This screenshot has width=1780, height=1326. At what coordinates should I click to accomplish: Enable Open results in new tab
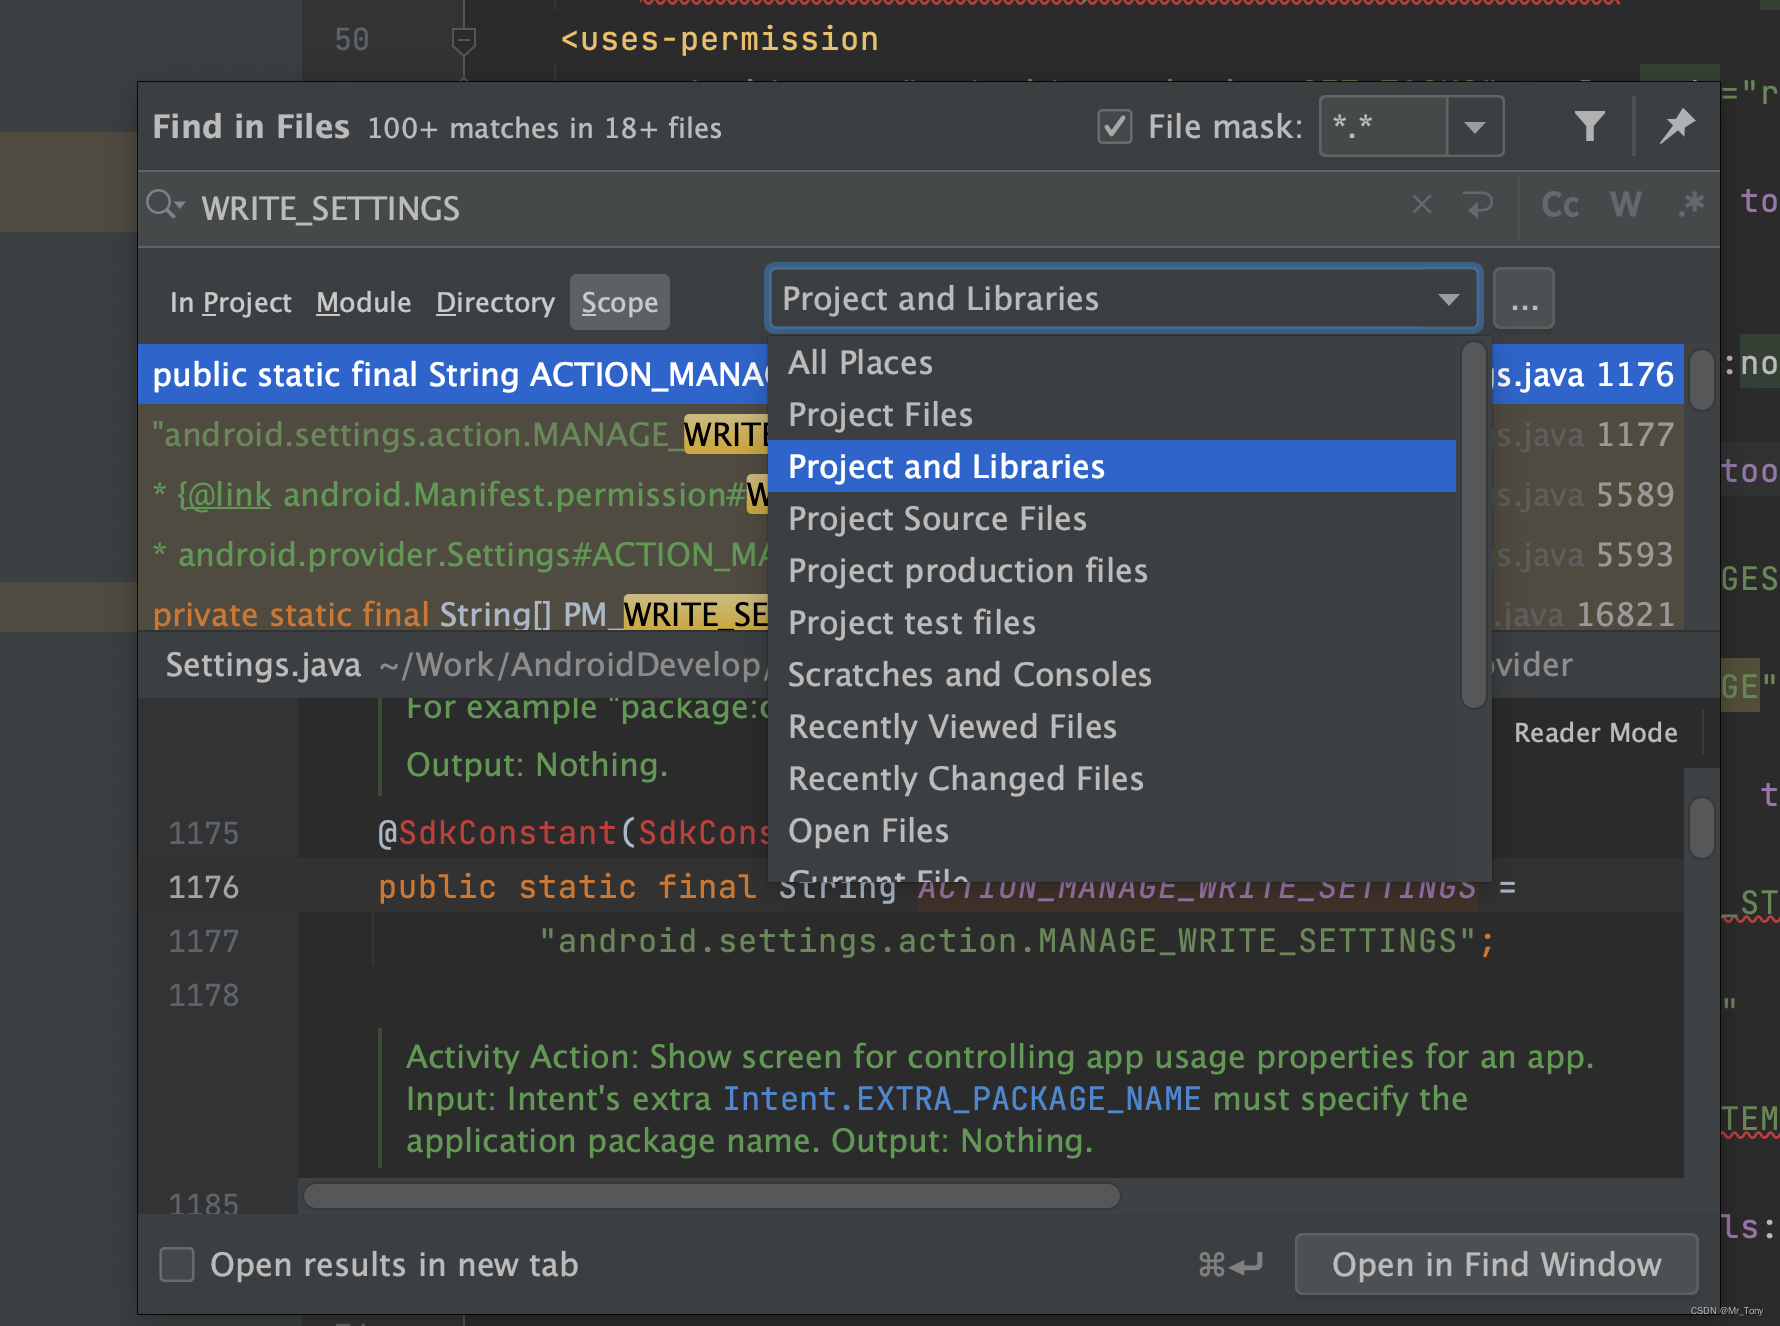pos(177,1264)
